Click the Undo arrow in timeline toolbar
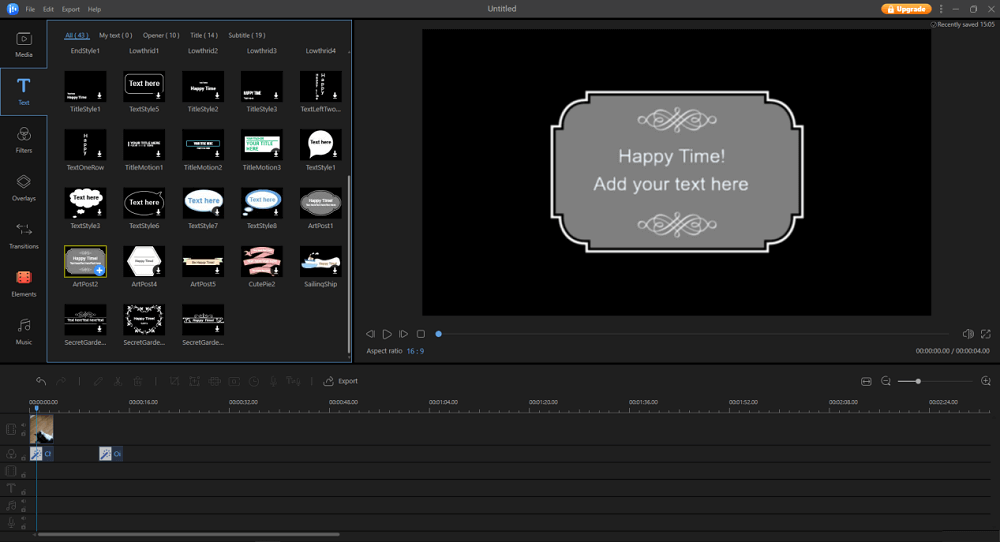 (x=41, y=381)
